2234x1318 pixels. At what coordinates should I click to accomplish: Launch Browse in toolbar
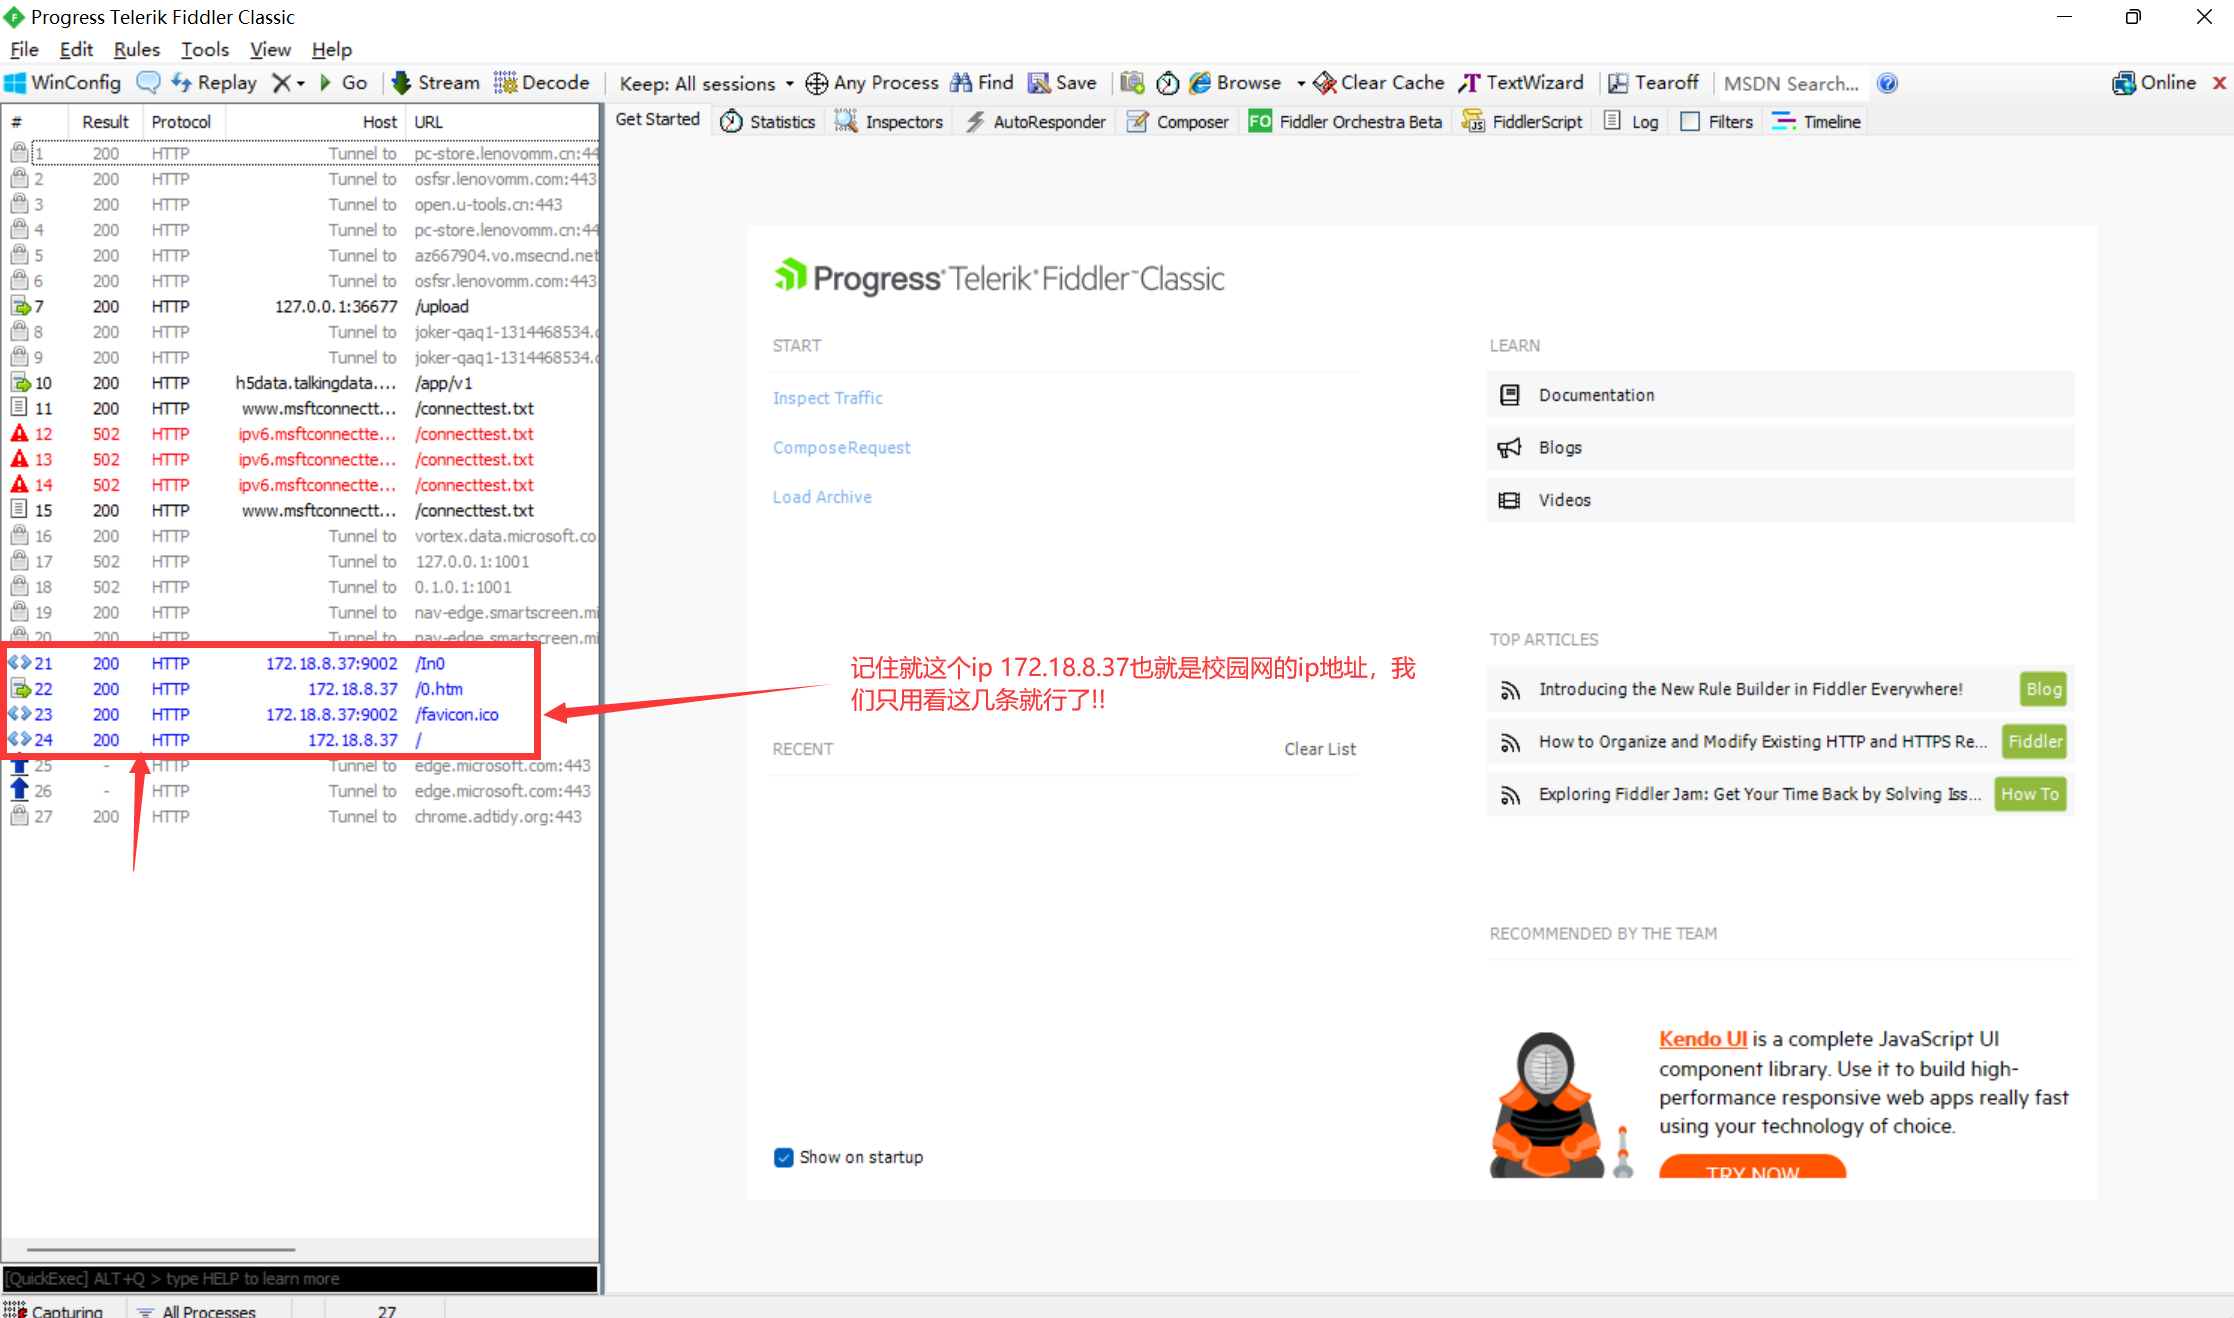[x=1235, y=83]
